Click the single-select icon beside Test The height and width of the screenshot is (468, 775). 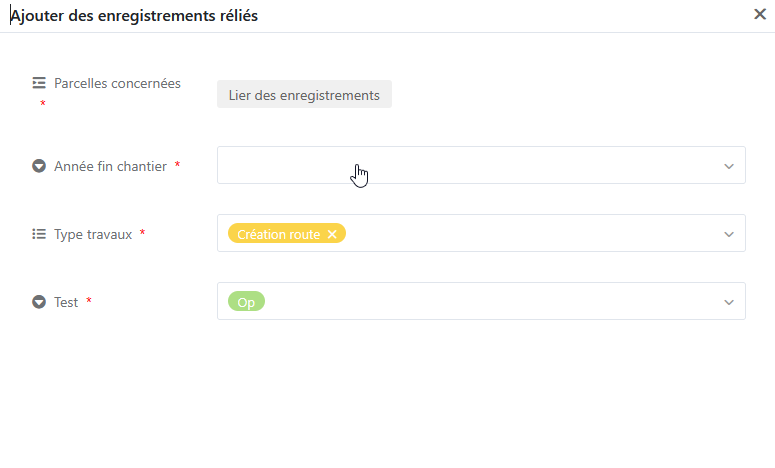39,302
